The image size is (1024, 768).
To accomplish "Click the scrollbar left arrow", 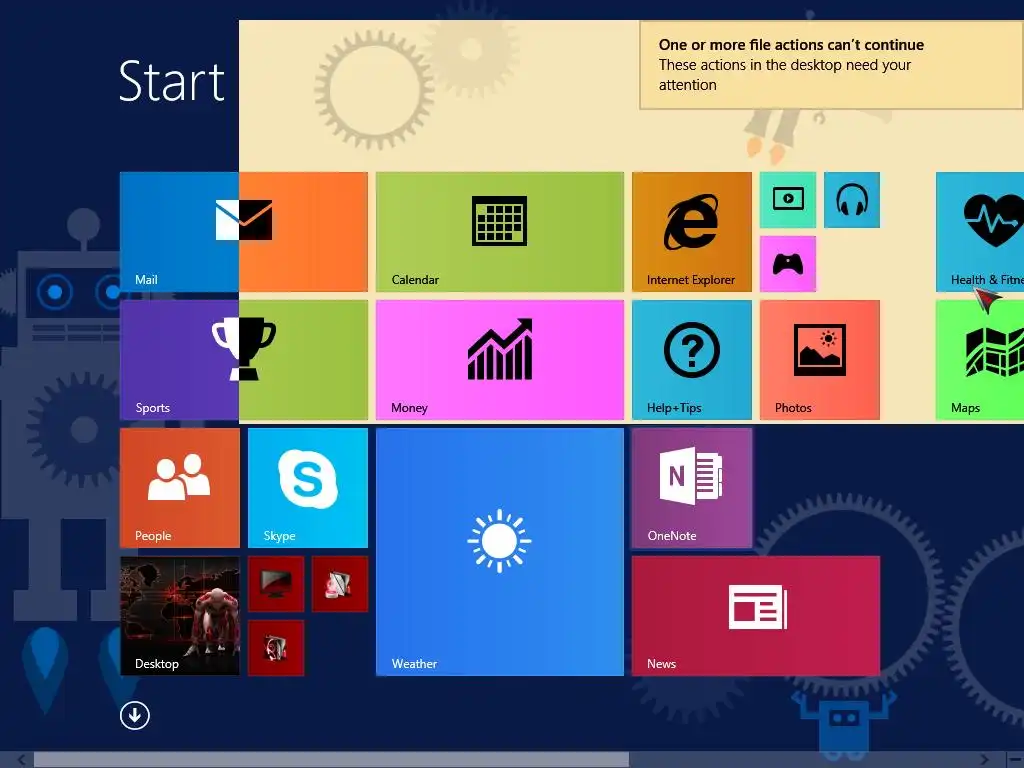I will 21,760.
